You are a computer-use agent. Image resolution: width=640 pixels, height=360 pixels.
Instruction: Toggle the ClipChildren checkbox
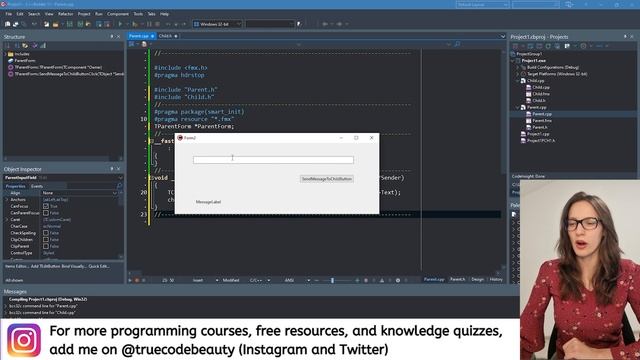pyautogui.click(x=46, y=240)
